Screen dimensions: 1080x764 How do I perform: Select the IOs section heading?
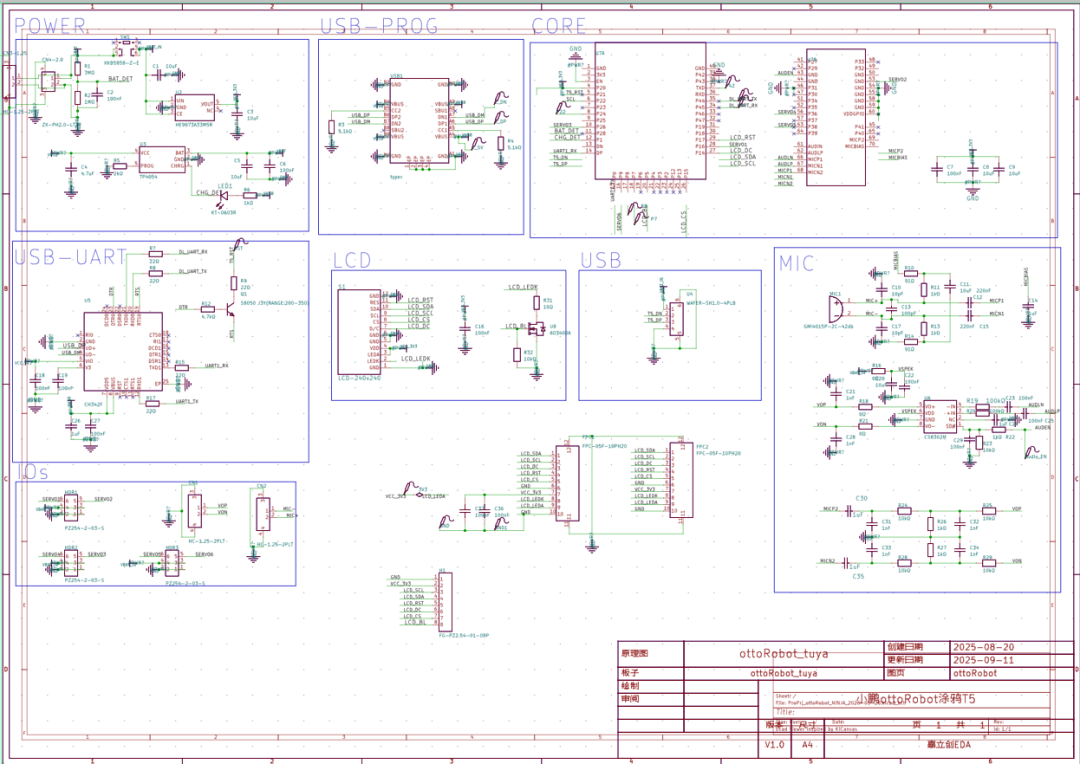tap(32, 472)
